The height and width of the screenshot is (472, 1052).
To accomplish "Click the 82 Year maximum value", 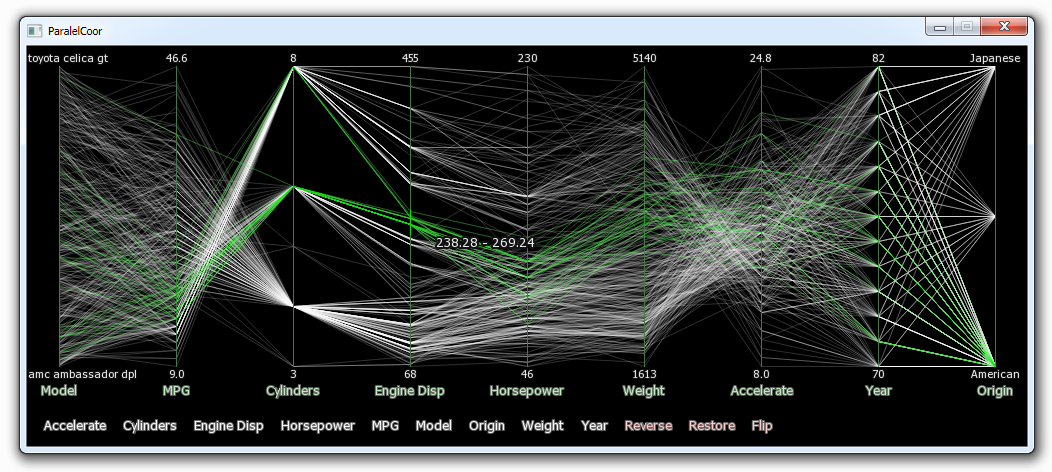I will (878, 58).
